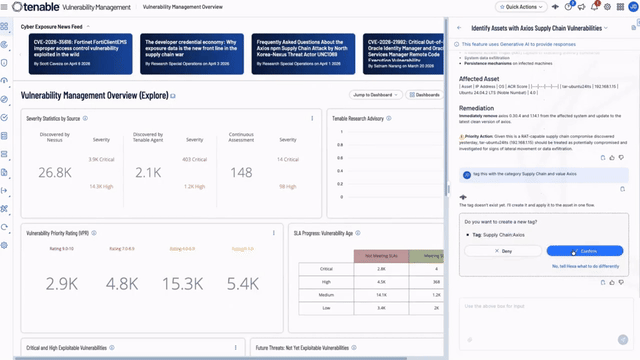The height and width of the screenshot is (360, 640).
Task: Click icon next to Vulnerability Management Overview title
Action: [173, 96]
